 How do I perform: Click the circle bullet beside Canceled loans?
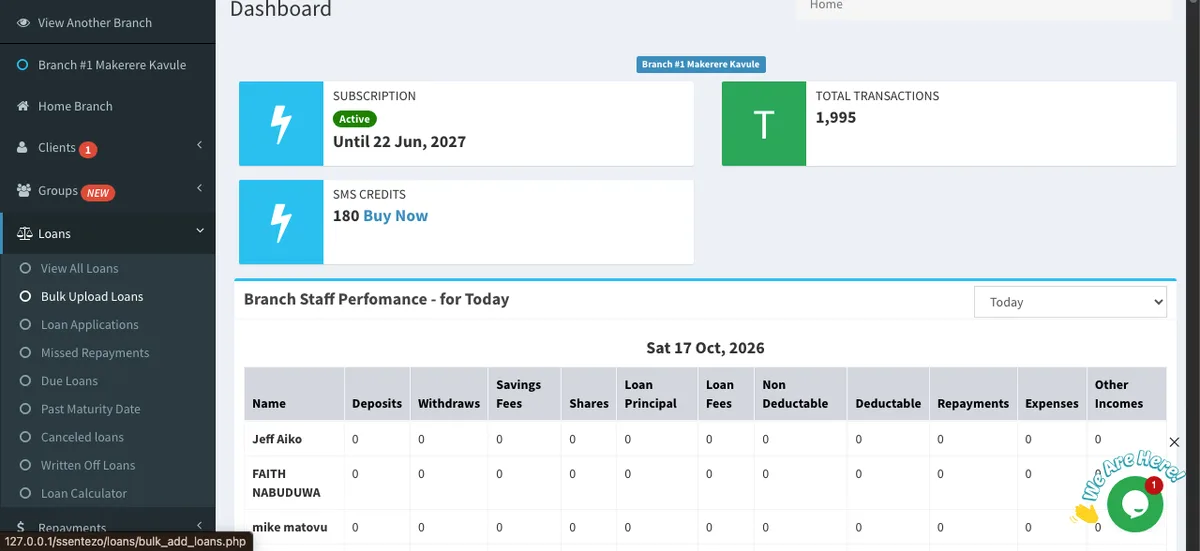tap(25, 437)
